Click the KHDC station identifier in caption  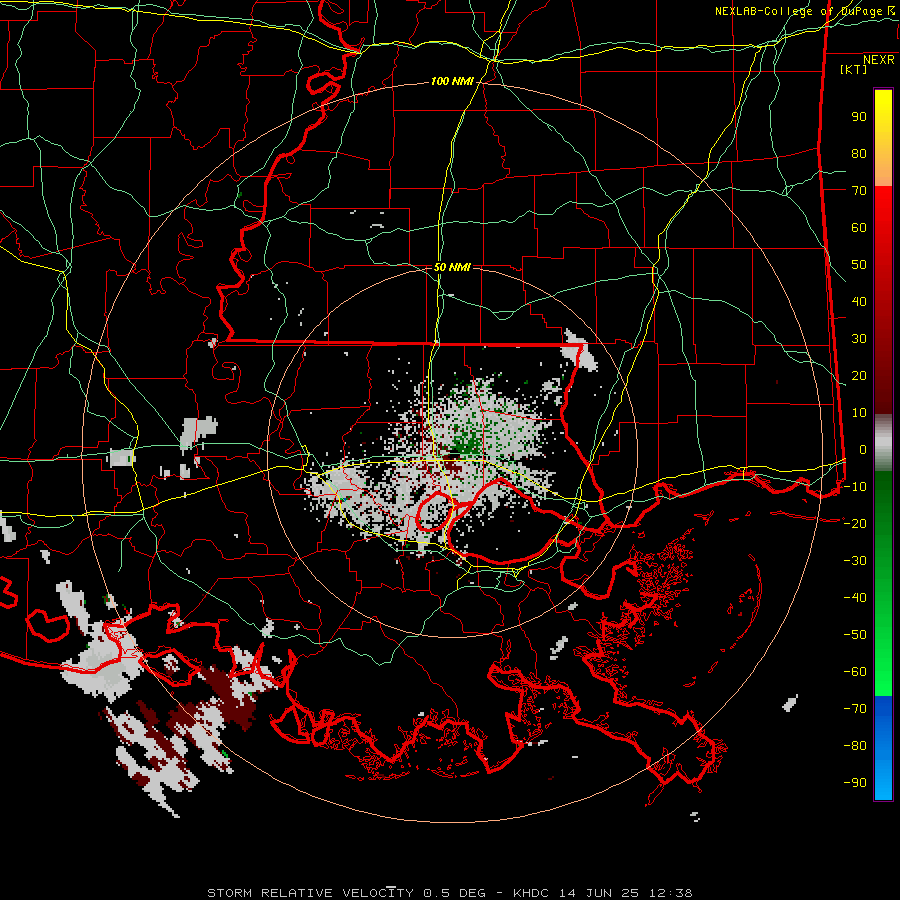(x=531, y=893)
